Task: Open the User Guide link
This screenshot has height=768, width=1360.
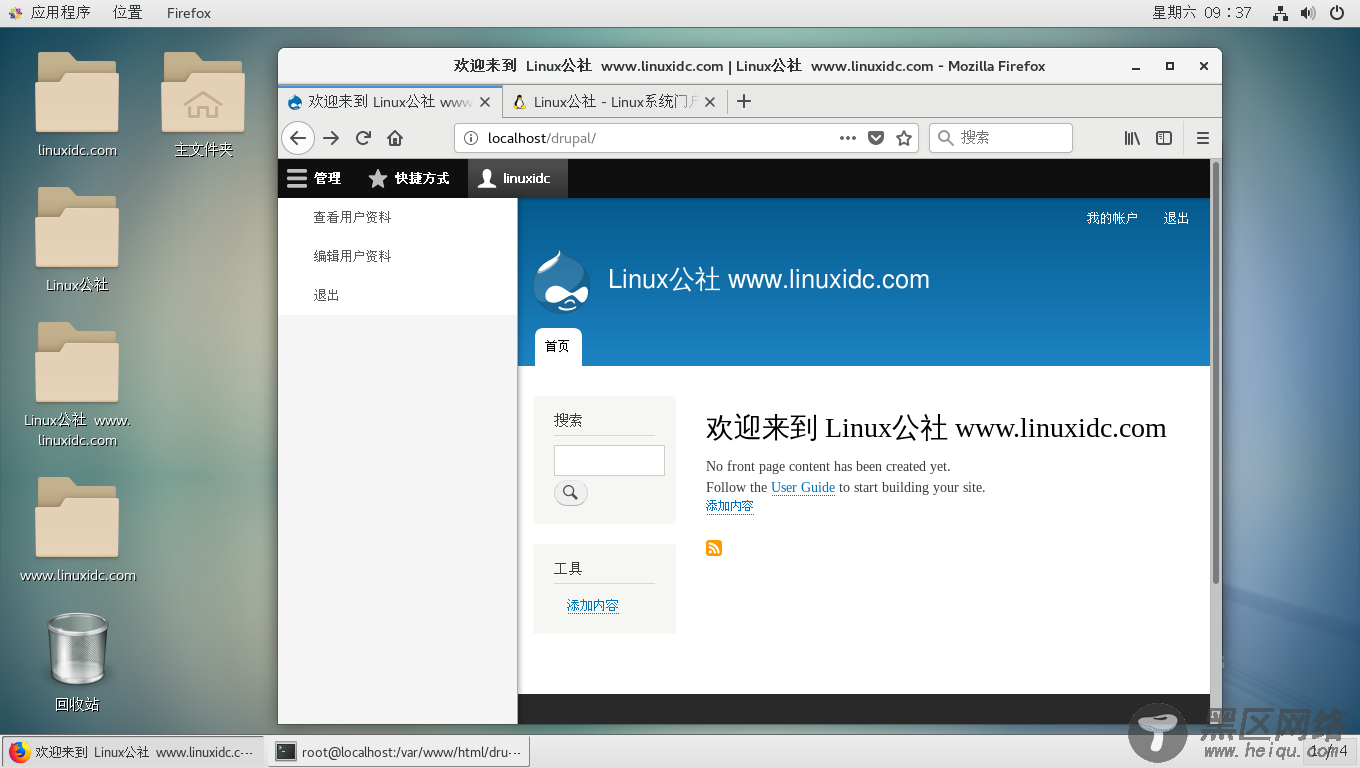Action: [x=803, y=487]
